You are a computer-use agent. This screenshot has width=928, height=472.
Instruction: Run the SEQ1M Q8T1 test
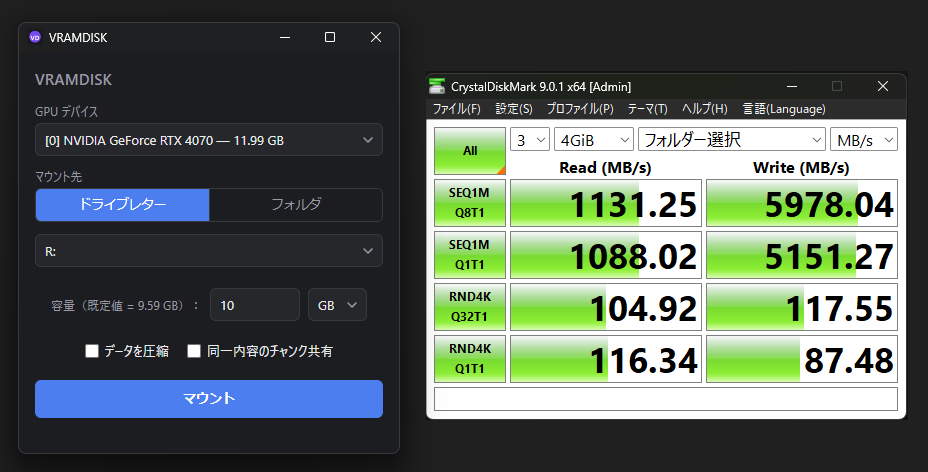pos(470,203)
